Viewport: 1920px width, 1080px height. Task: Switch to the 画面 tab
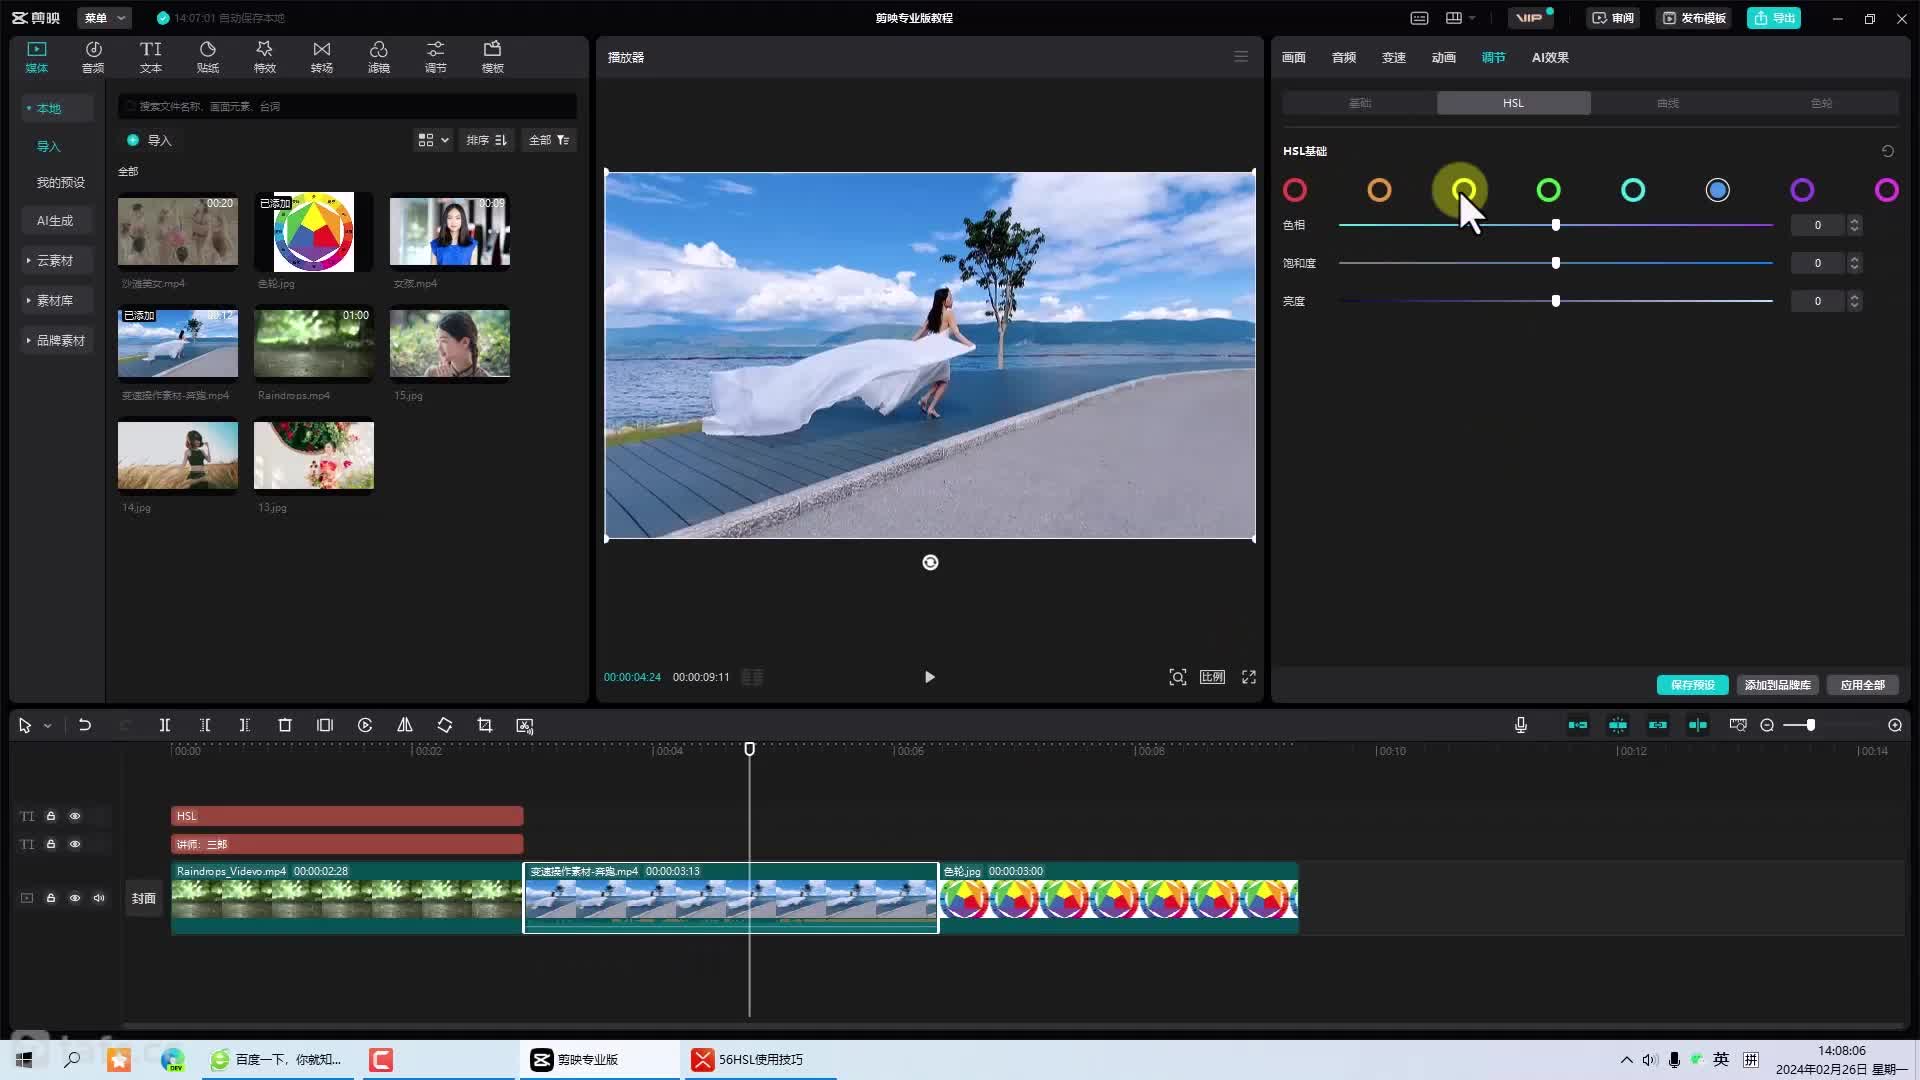click(1294, 57)
